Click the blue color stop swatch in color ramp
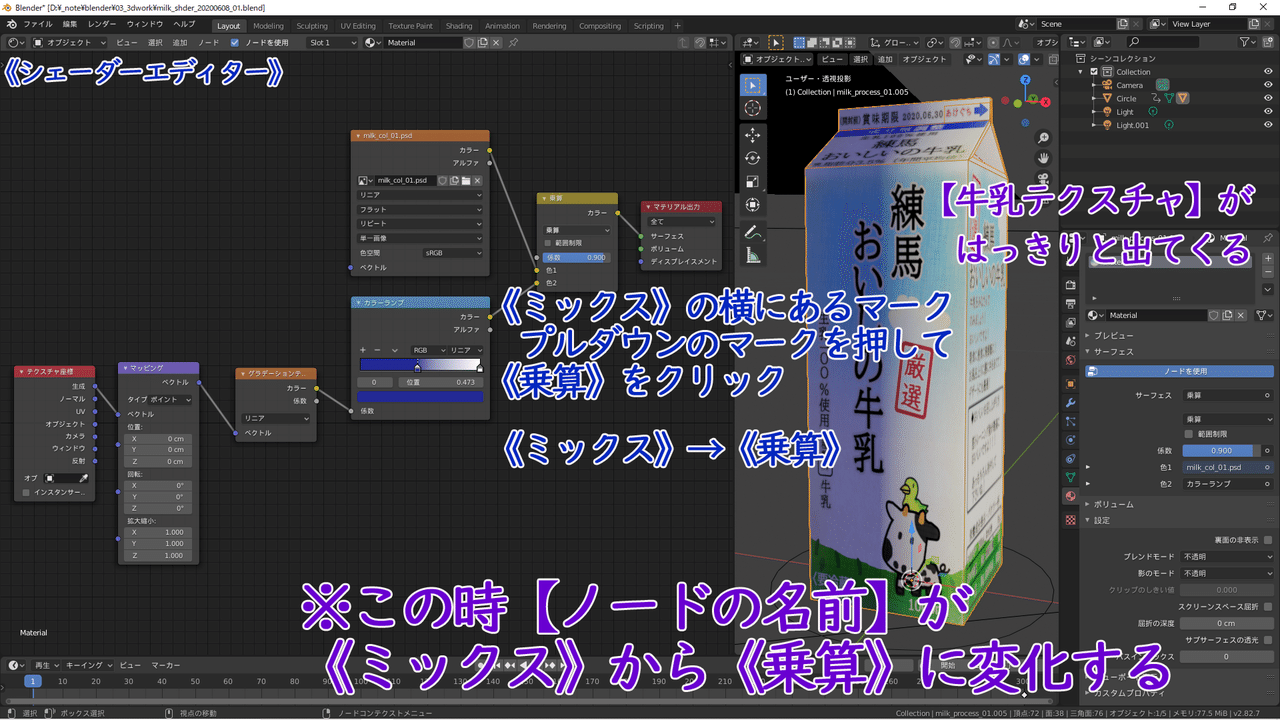The image size is (1280, 720). coord(420,397)
